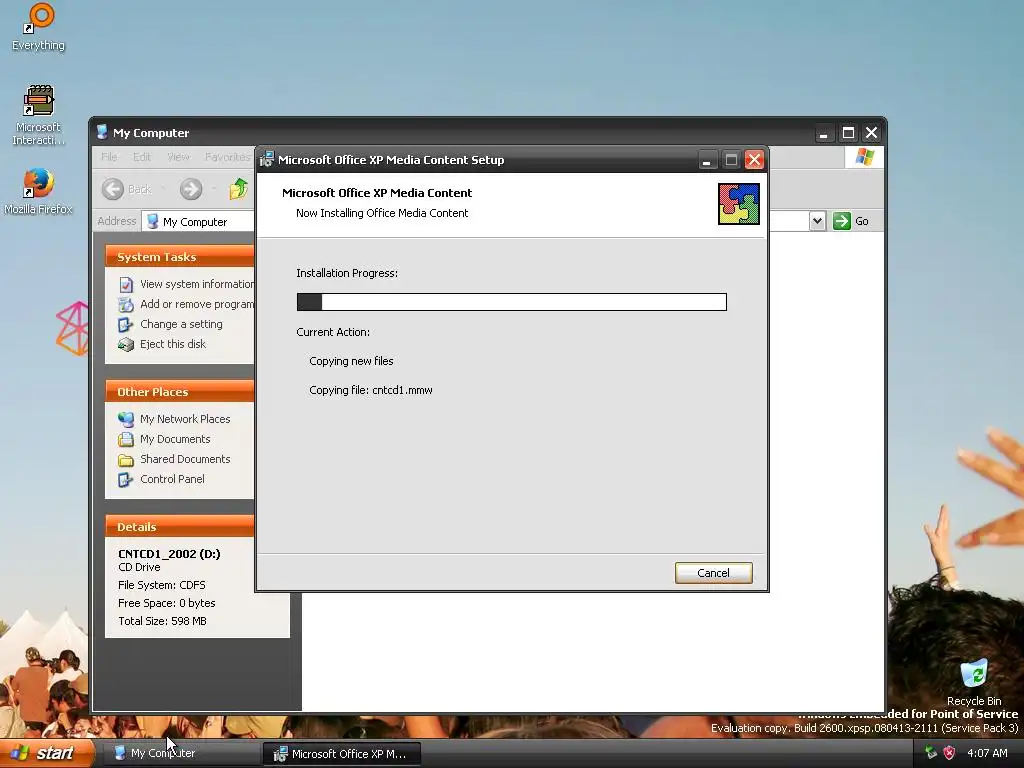Screen dimensions: 1024x768
Task: Click the My Network Places globe icon
Action: [x=126, y=419]
